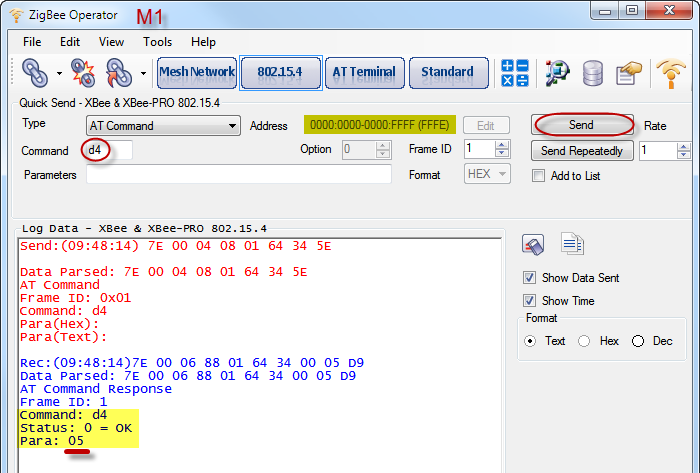This screenshot has width=700, height=473.
Task: Click the network search magnifier icon
Action: [x=557, y=73]
